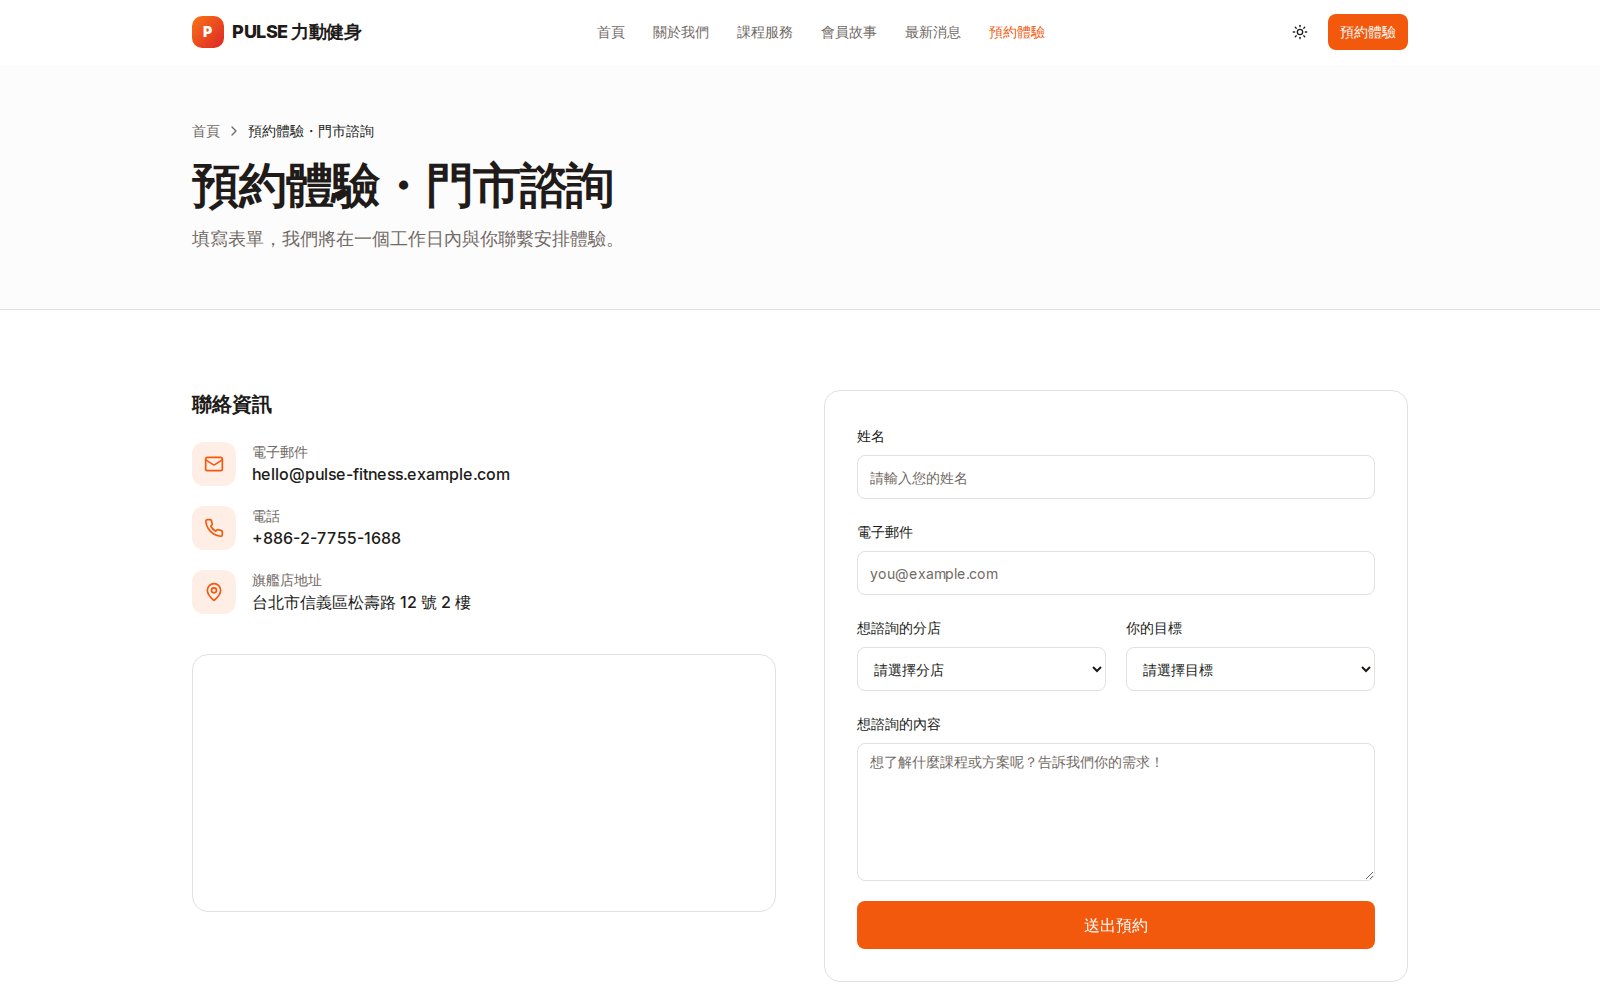Click the textarea resize grip corner
Image resolution: width=1600 pixels, height=1000 pixels.
[1368, 874]
